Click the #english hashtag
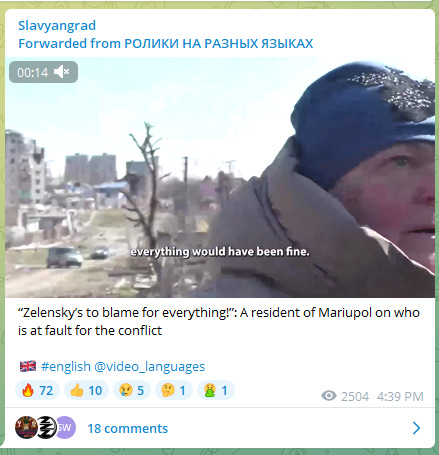This screenshot has height=455, width=439. pos(66,366)
